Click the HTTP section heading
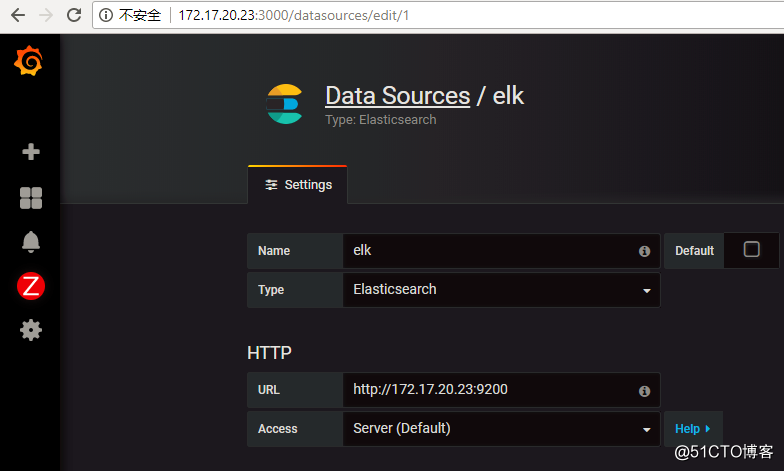 pyautogui.click(x=269, y=353)
